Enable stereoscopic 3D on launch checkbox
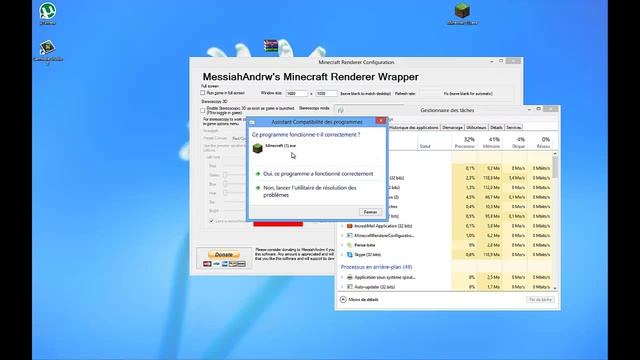The image size is (640, 360). [x=202, y=110]
